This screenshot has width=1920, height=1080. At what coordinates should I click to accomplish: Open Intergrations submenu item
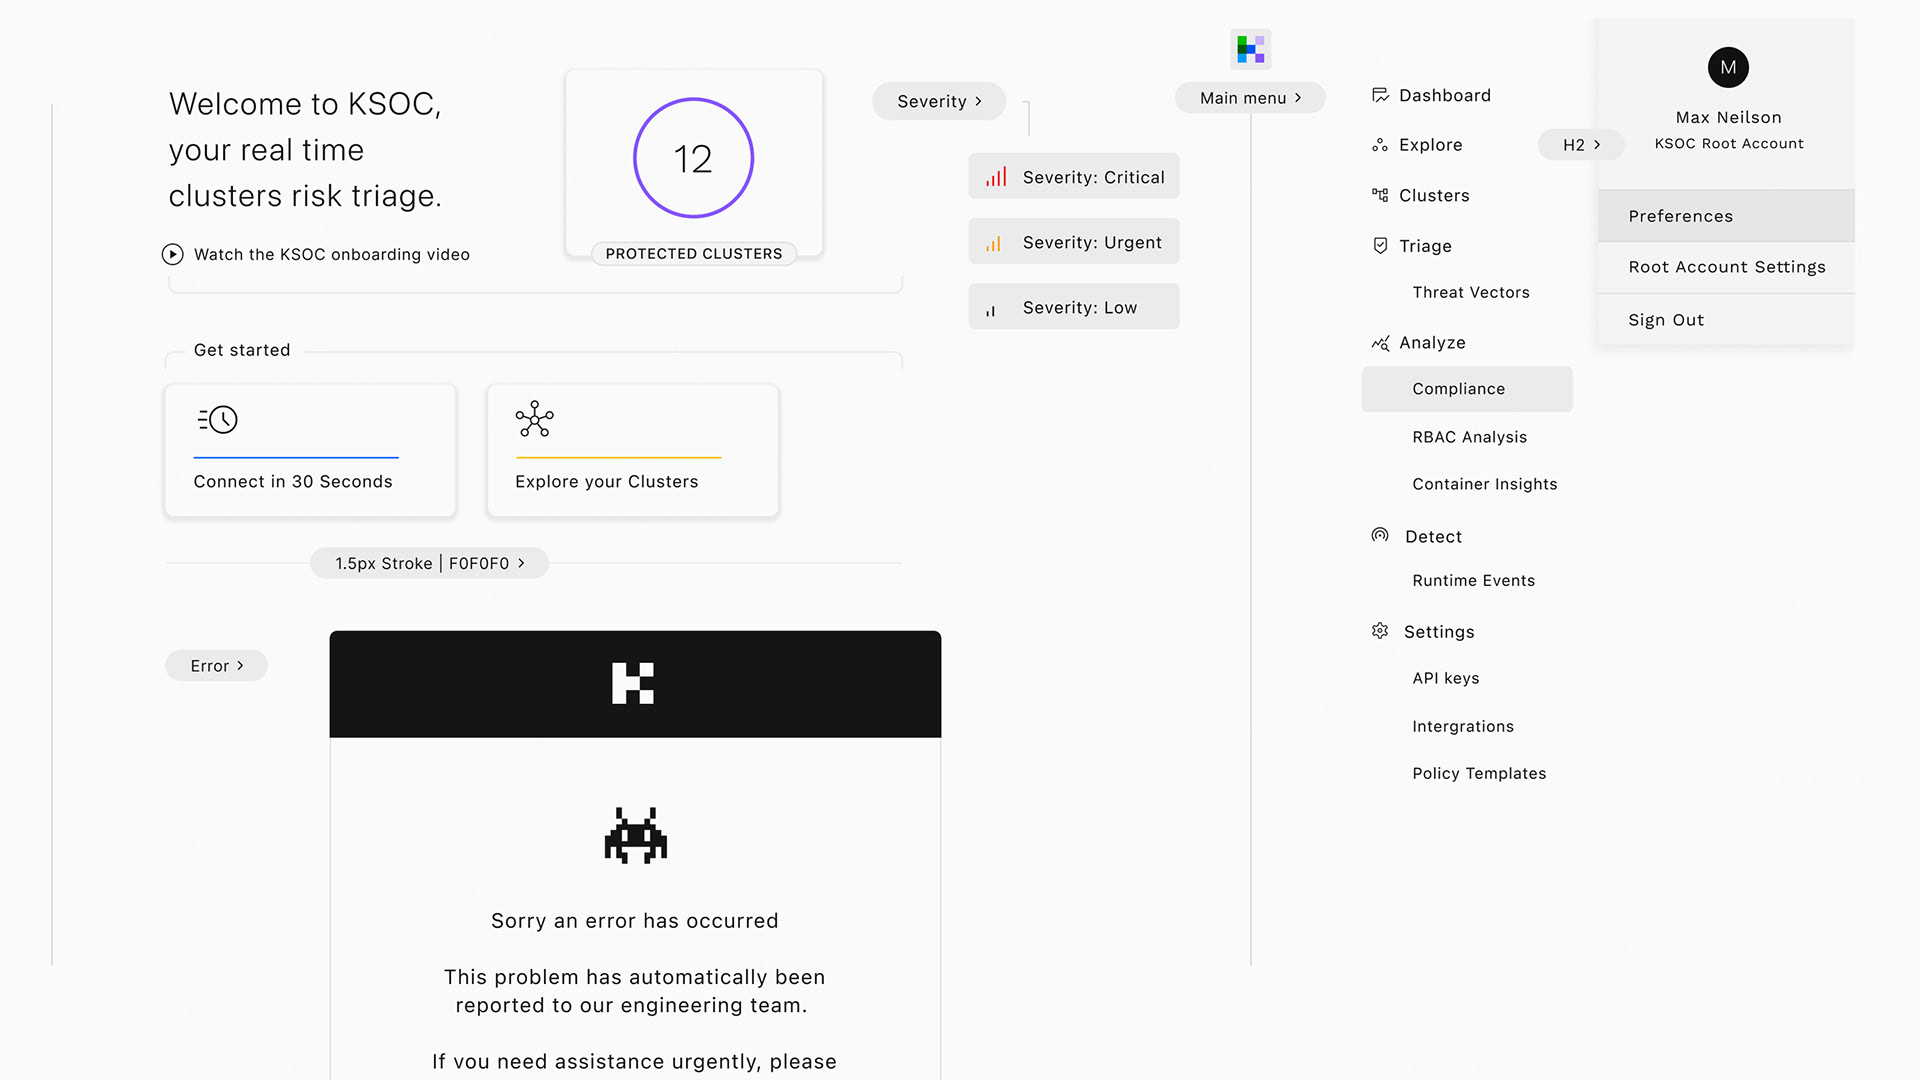(x=1462, y=727)
